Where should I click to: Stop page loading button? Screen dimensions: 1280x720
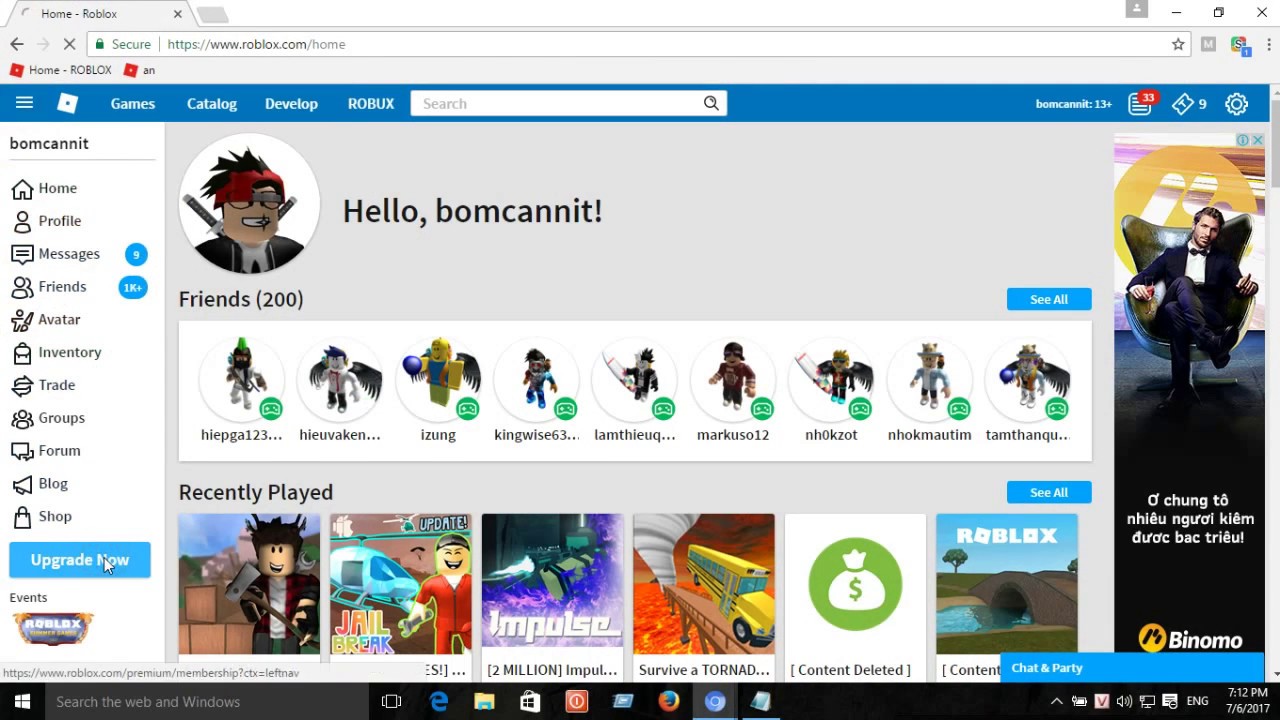(69, 44)
